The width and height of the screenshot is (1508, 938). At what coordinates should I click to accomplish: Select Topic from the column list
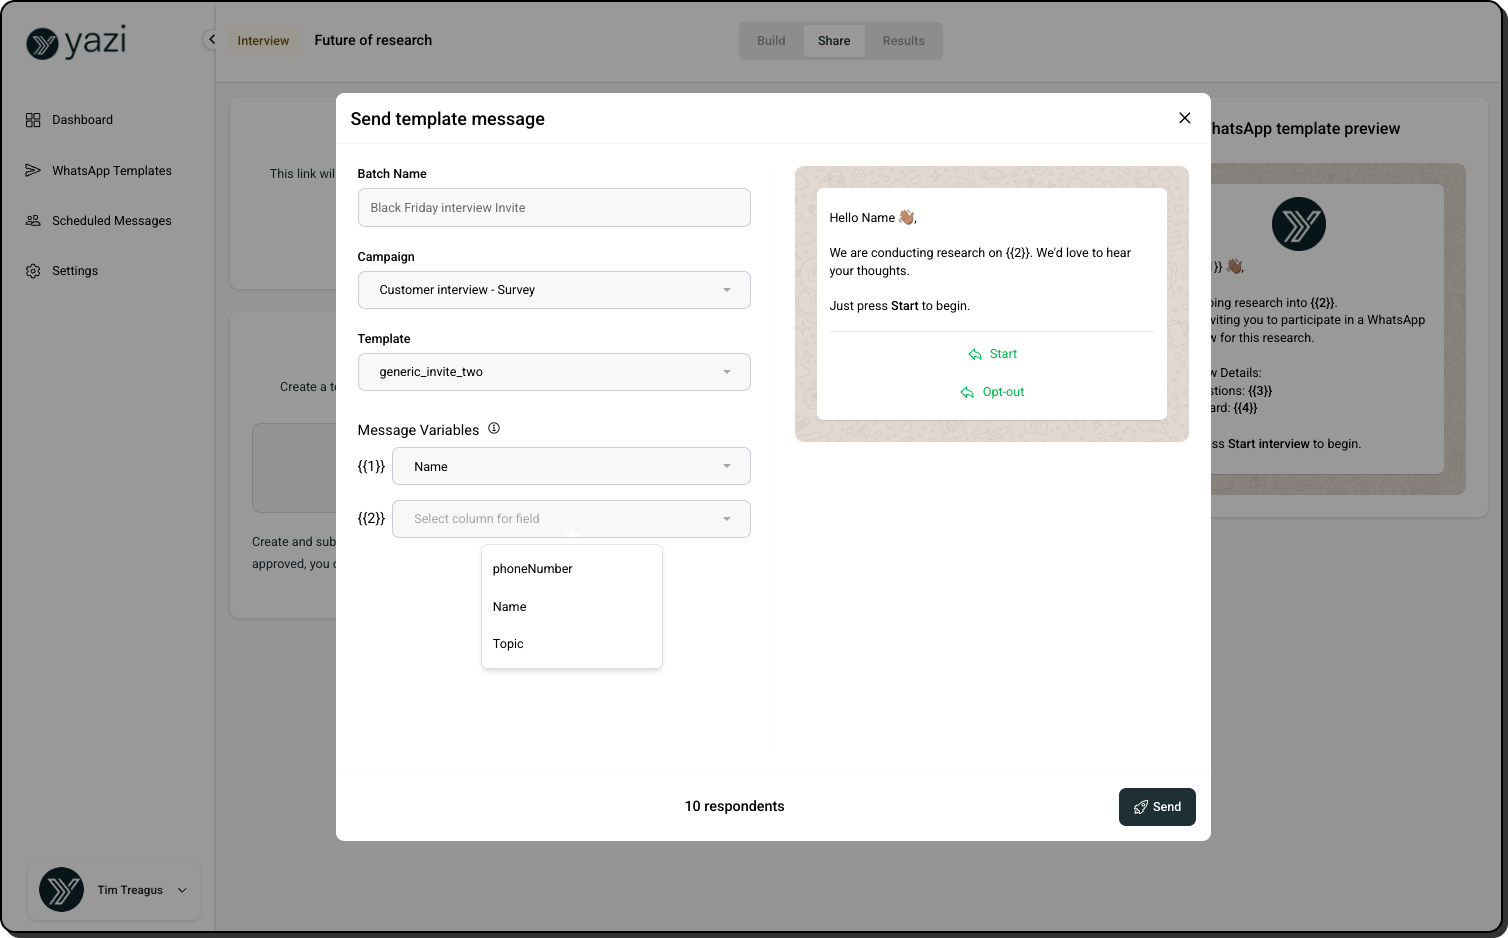click(x=508, y=644)
